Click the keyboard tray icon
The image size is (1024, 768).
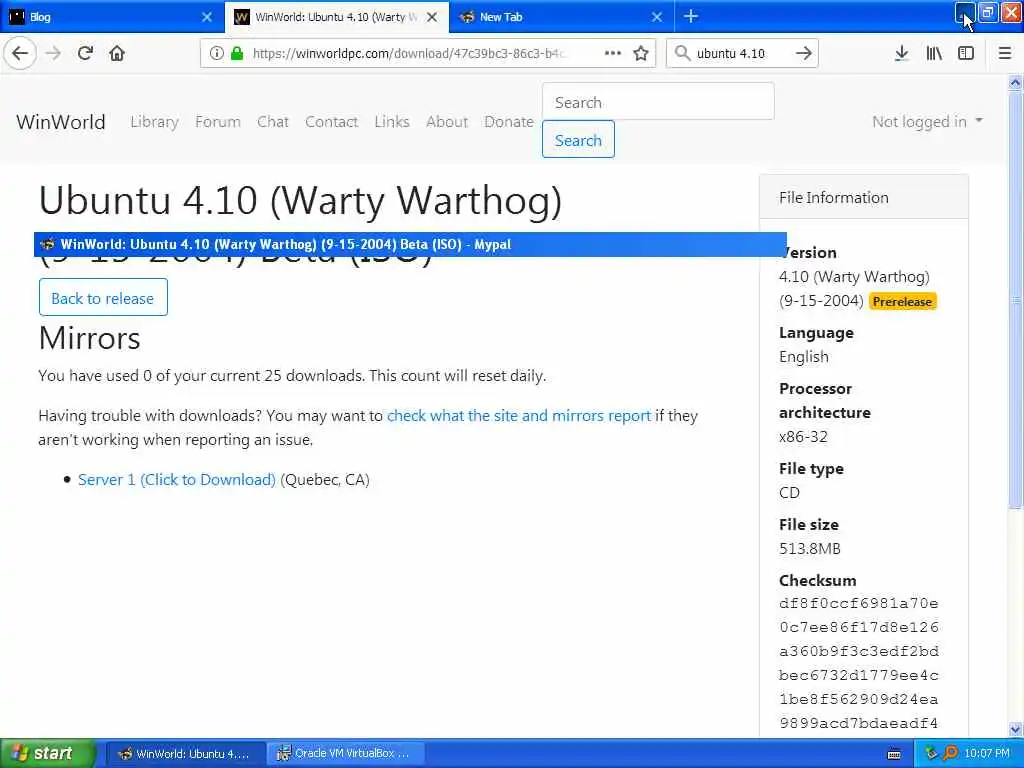pos(894,754)
